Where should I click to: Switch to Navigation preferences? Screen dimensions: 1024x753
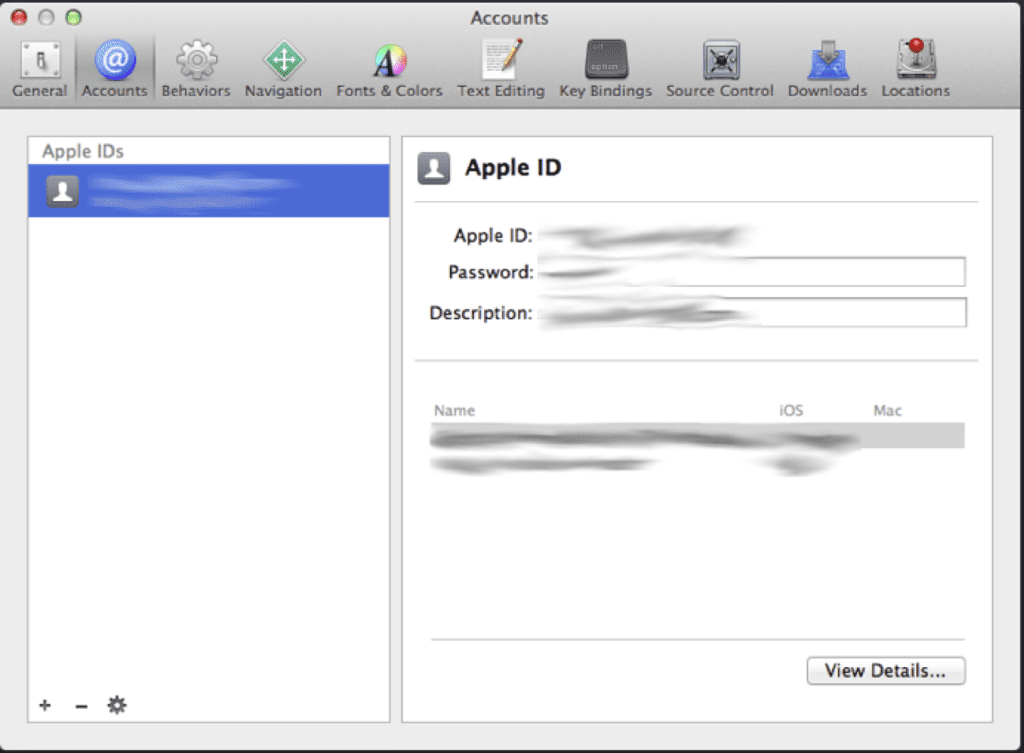coord(283,70)
